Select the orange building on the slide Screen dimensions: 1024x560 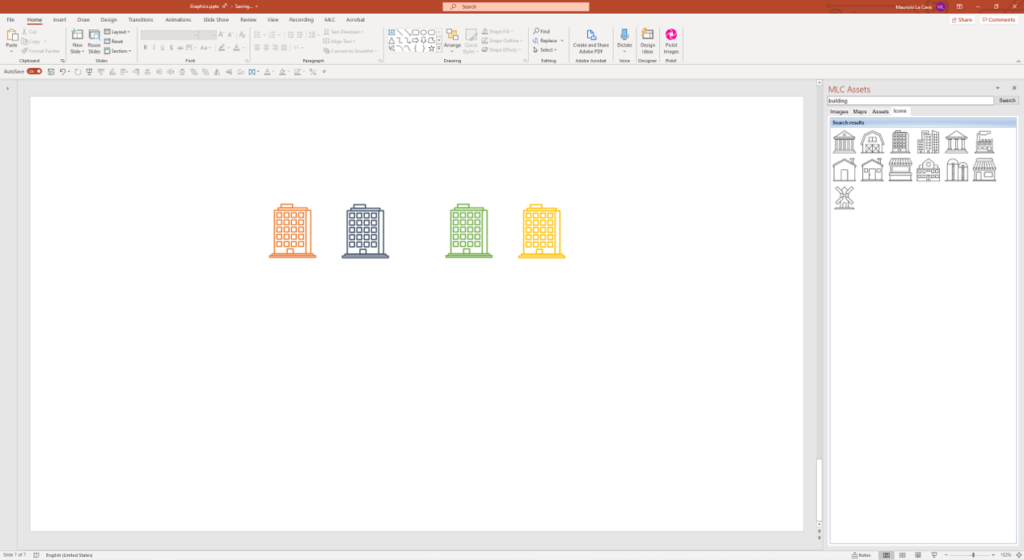pos(292,230)
